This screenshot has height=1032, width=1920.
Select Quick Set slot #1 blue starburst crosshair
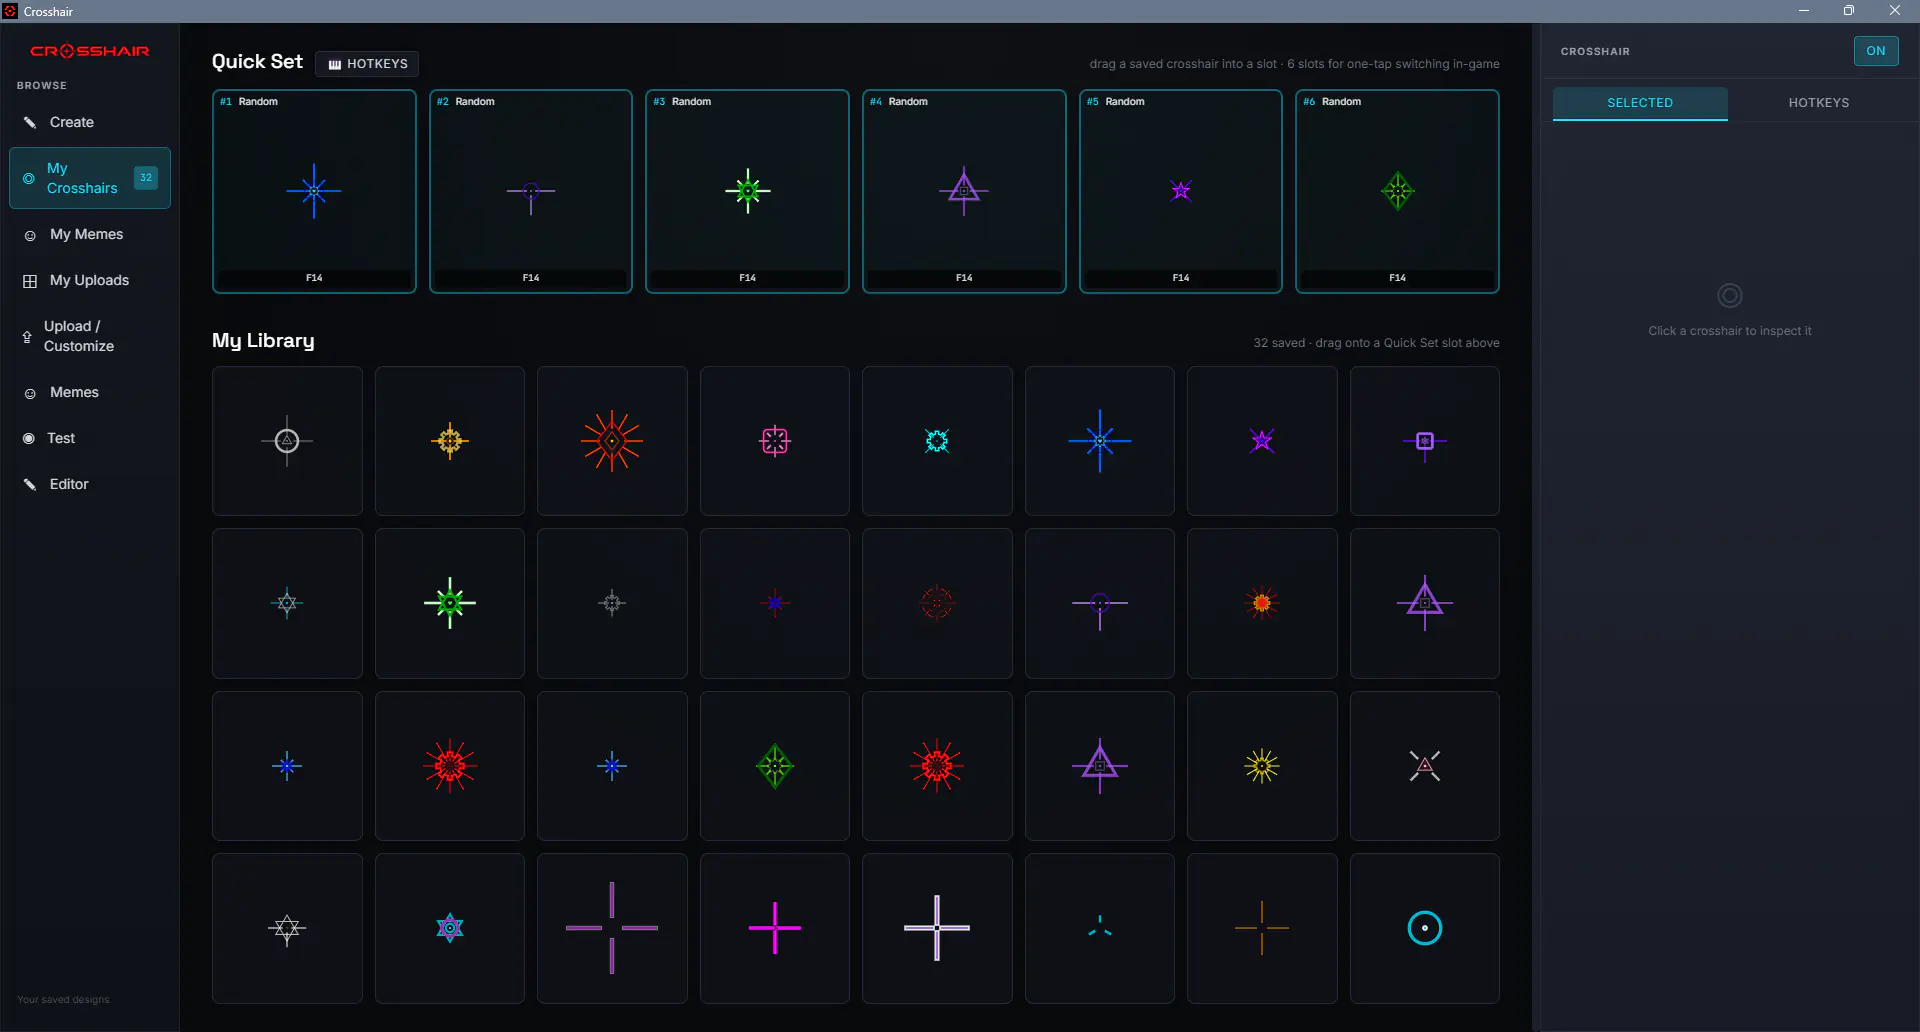coord(314,191)
